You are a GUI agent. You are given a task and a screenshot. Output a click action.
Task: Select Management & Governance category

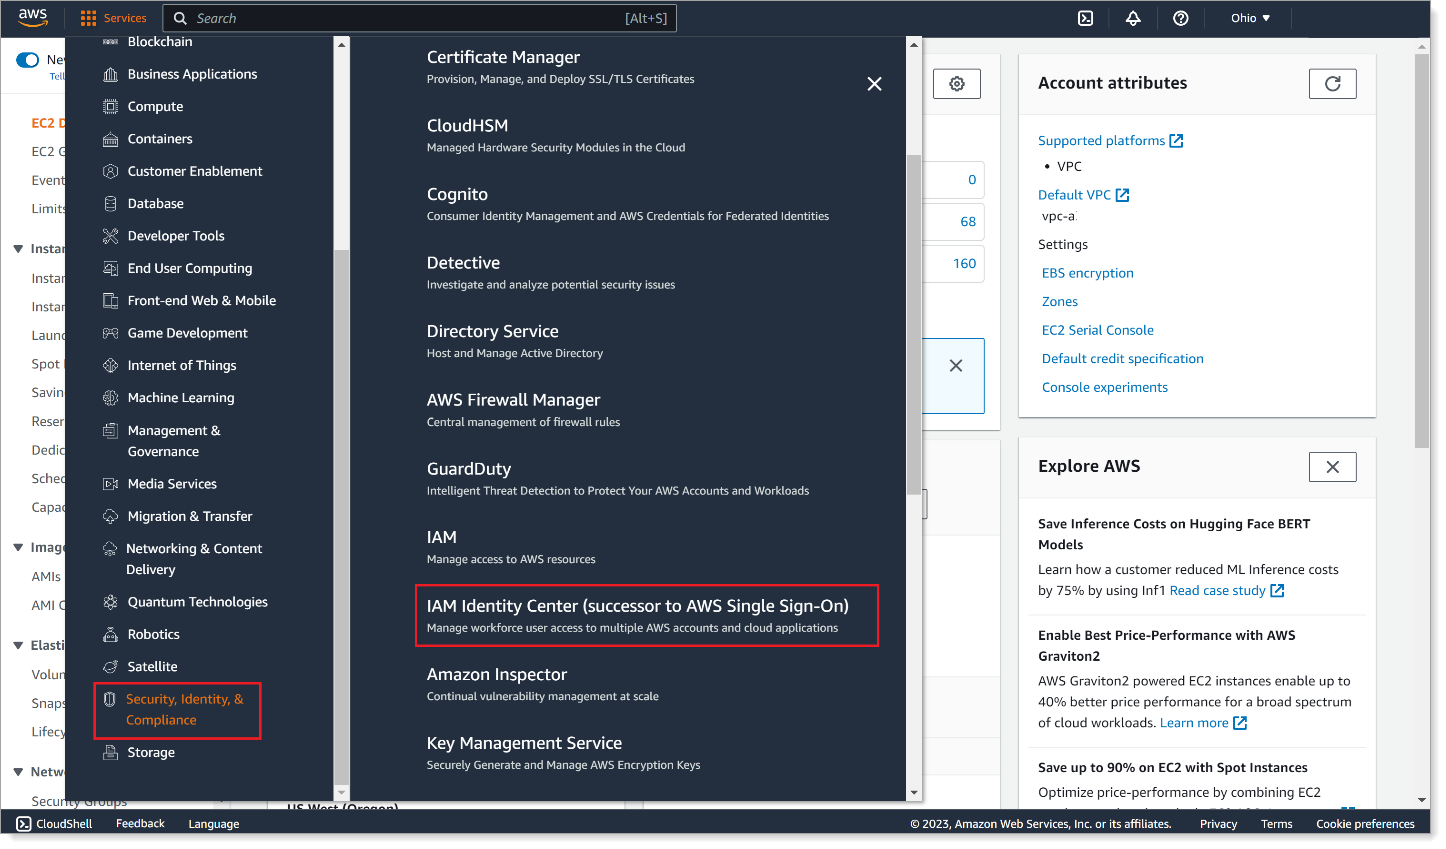coord(174,441)
